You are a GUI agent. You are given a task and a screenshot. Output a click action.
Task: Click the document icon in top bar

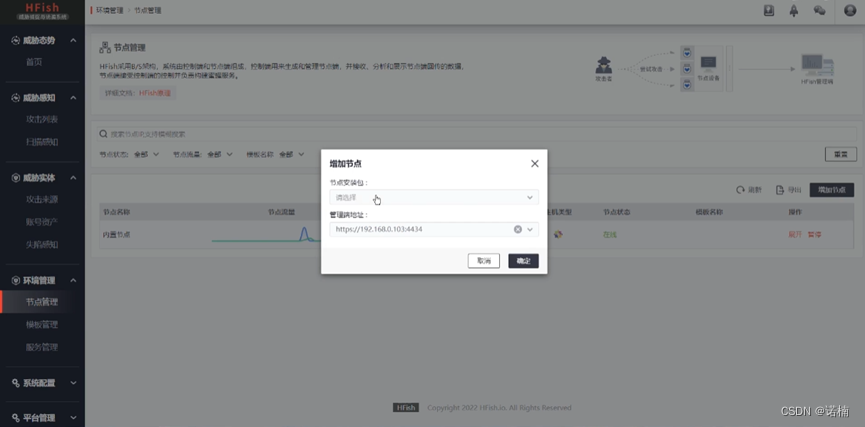coord(768,10)
